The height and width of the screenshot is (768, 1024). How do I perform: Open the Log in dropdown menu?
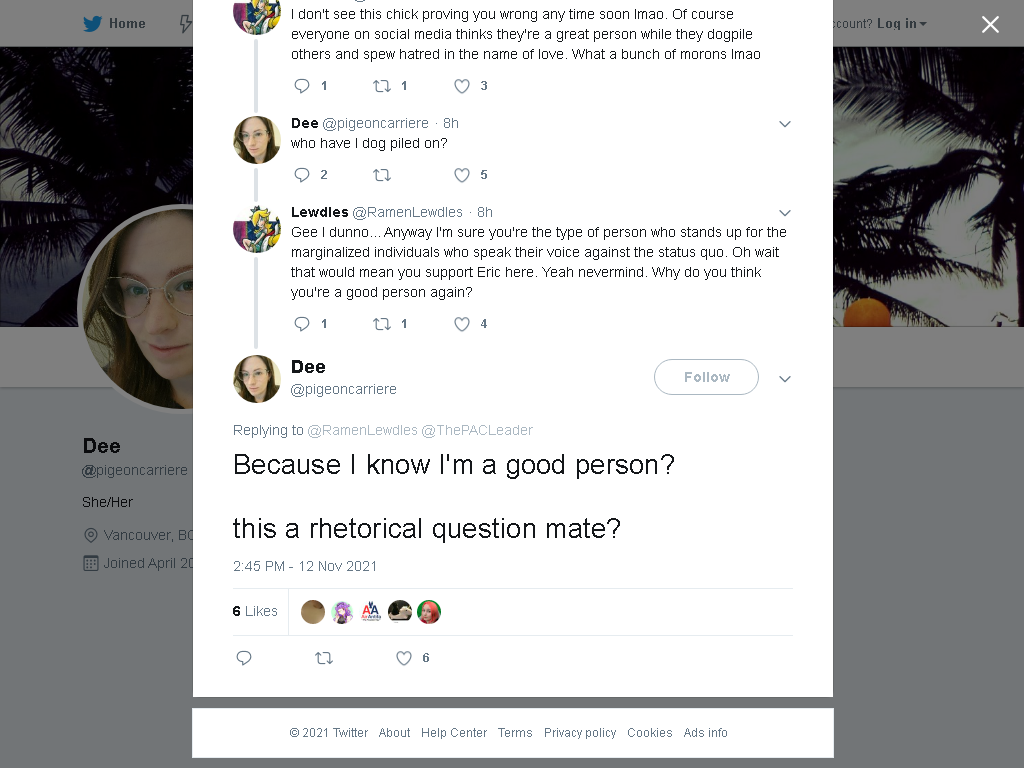[x=901, y=24]
